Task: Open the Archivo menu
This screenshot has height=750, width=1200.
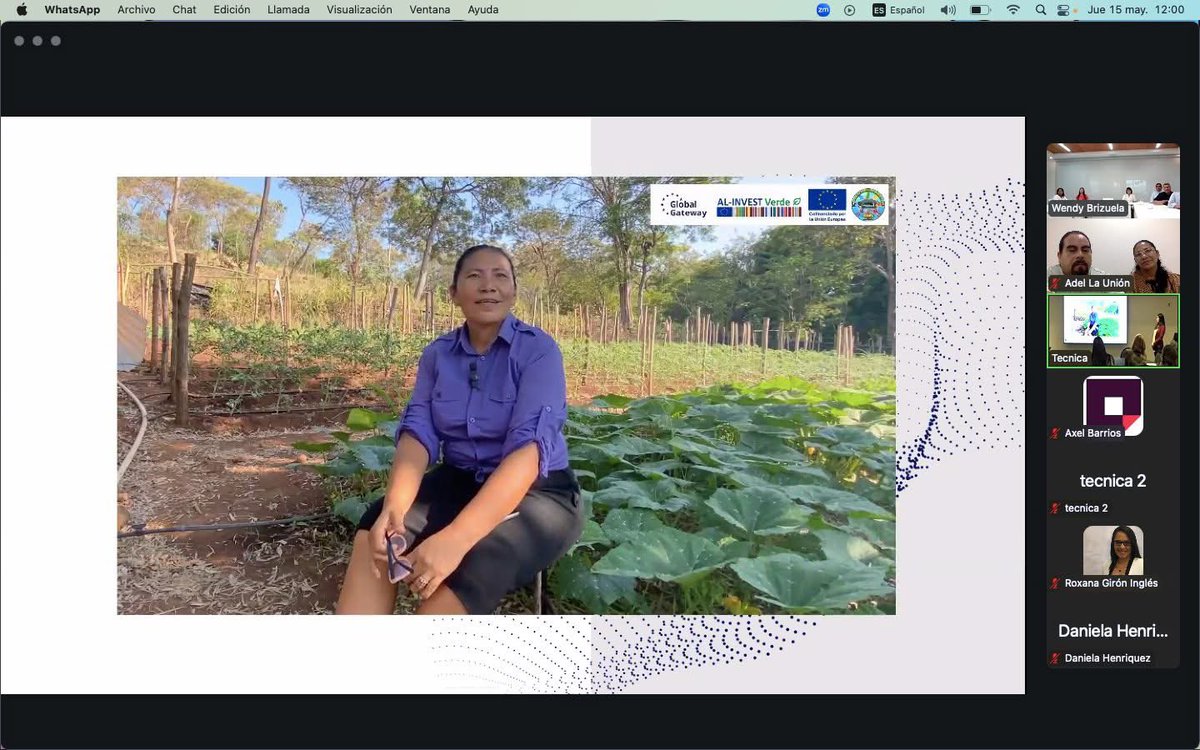Action: (136, 10)
